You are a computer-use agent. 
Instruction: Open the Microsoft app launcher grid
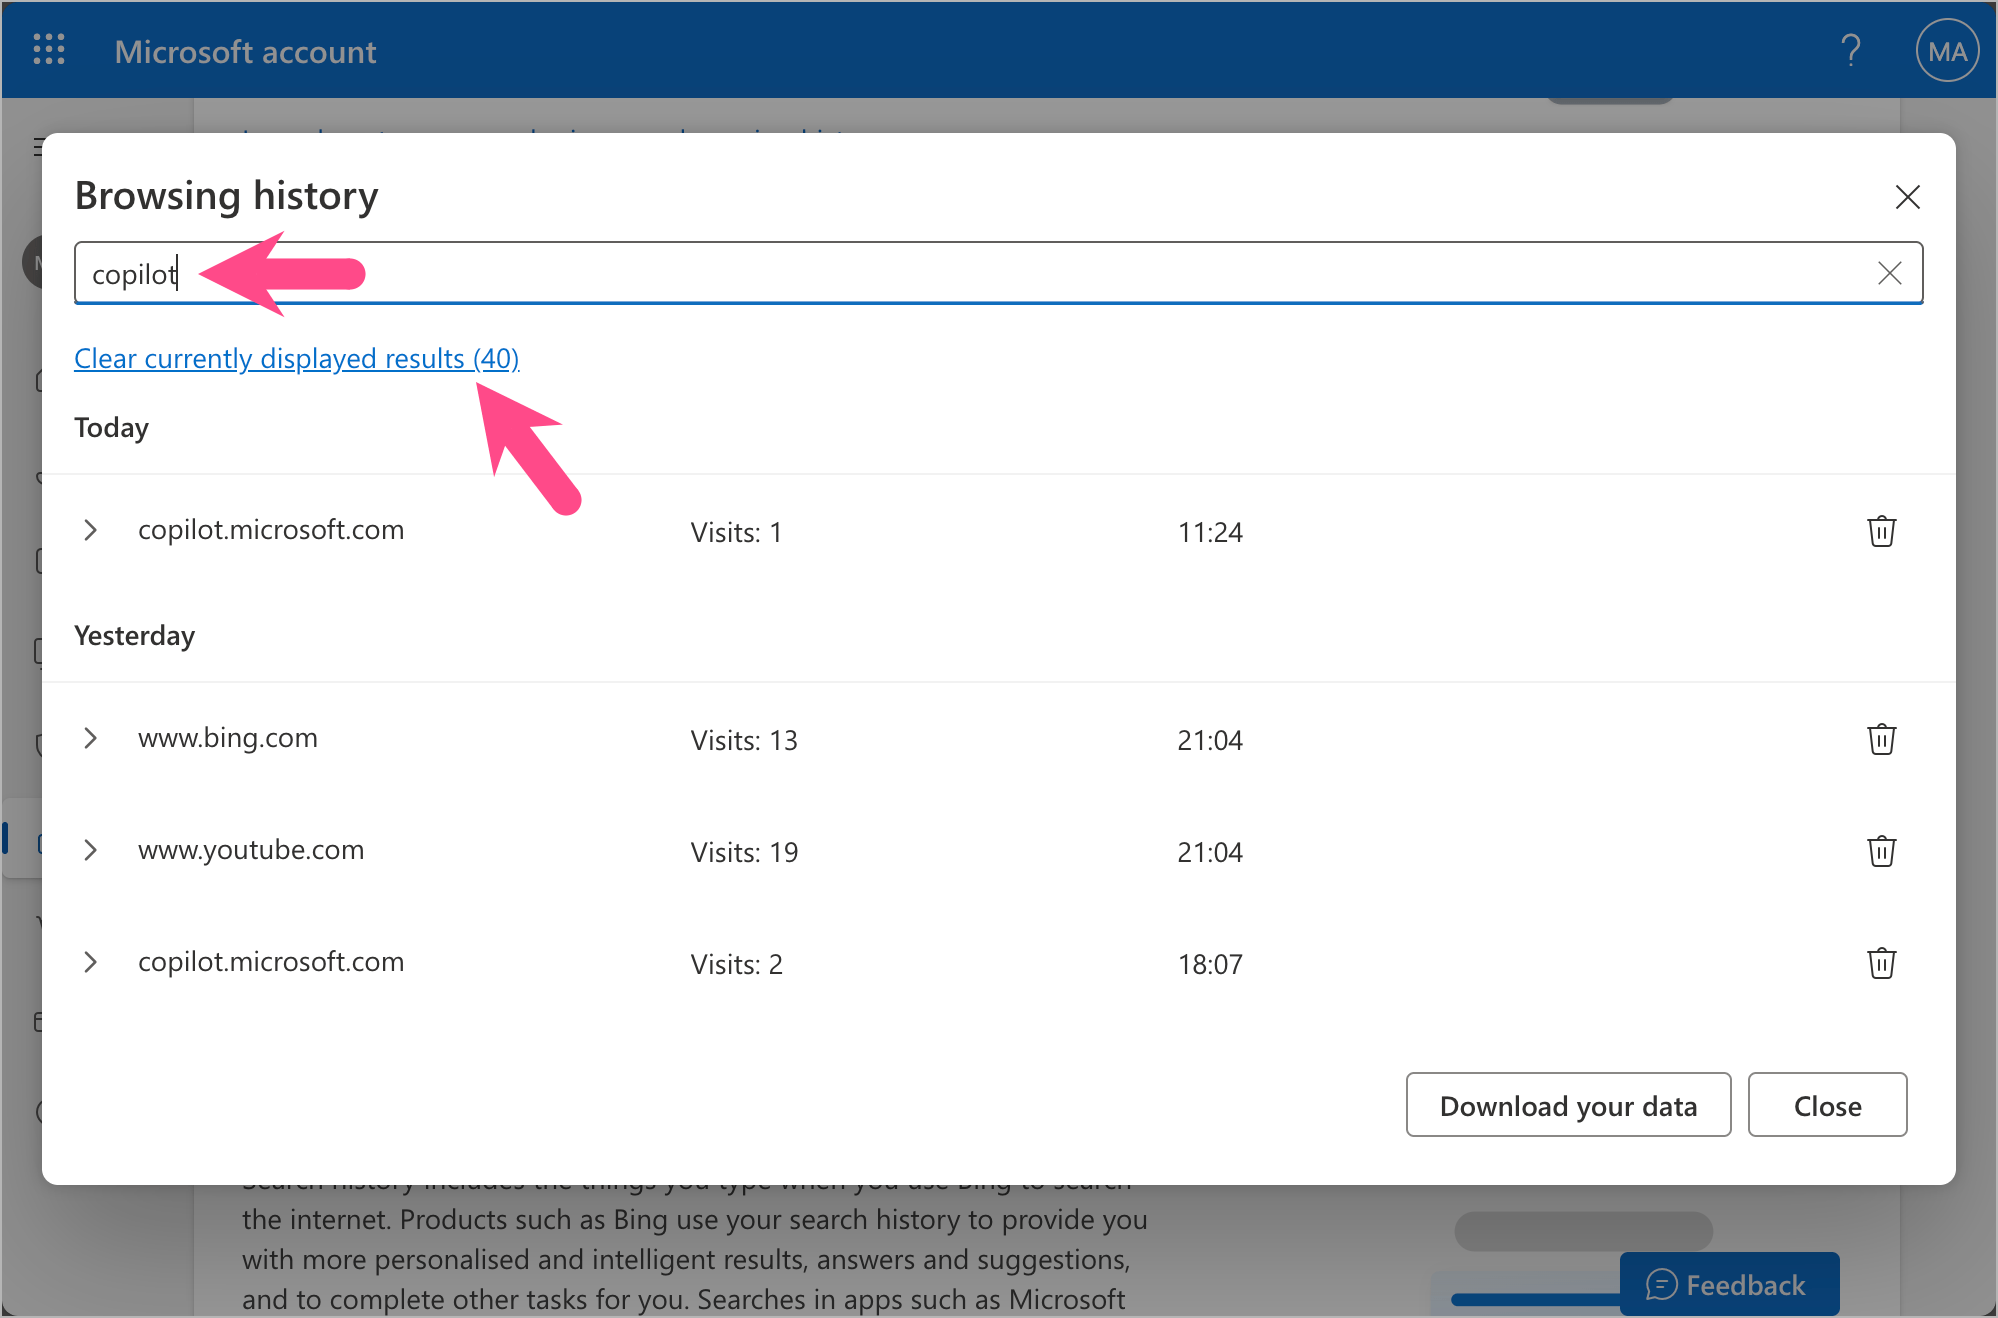[49, 50]
